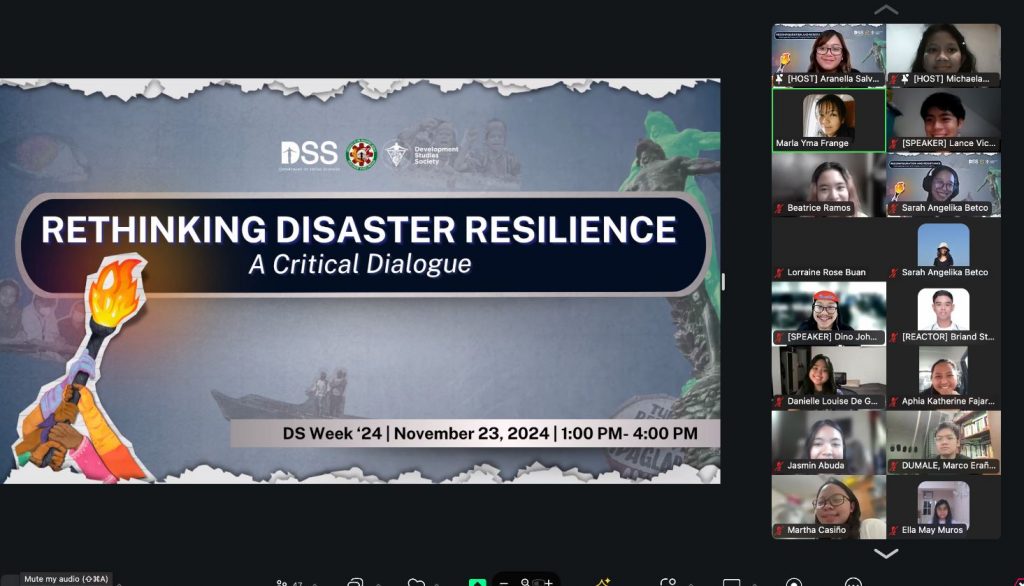
Task: Click 'A Critical Dialogue' subtitle on slide
Action: click(360, 264)
